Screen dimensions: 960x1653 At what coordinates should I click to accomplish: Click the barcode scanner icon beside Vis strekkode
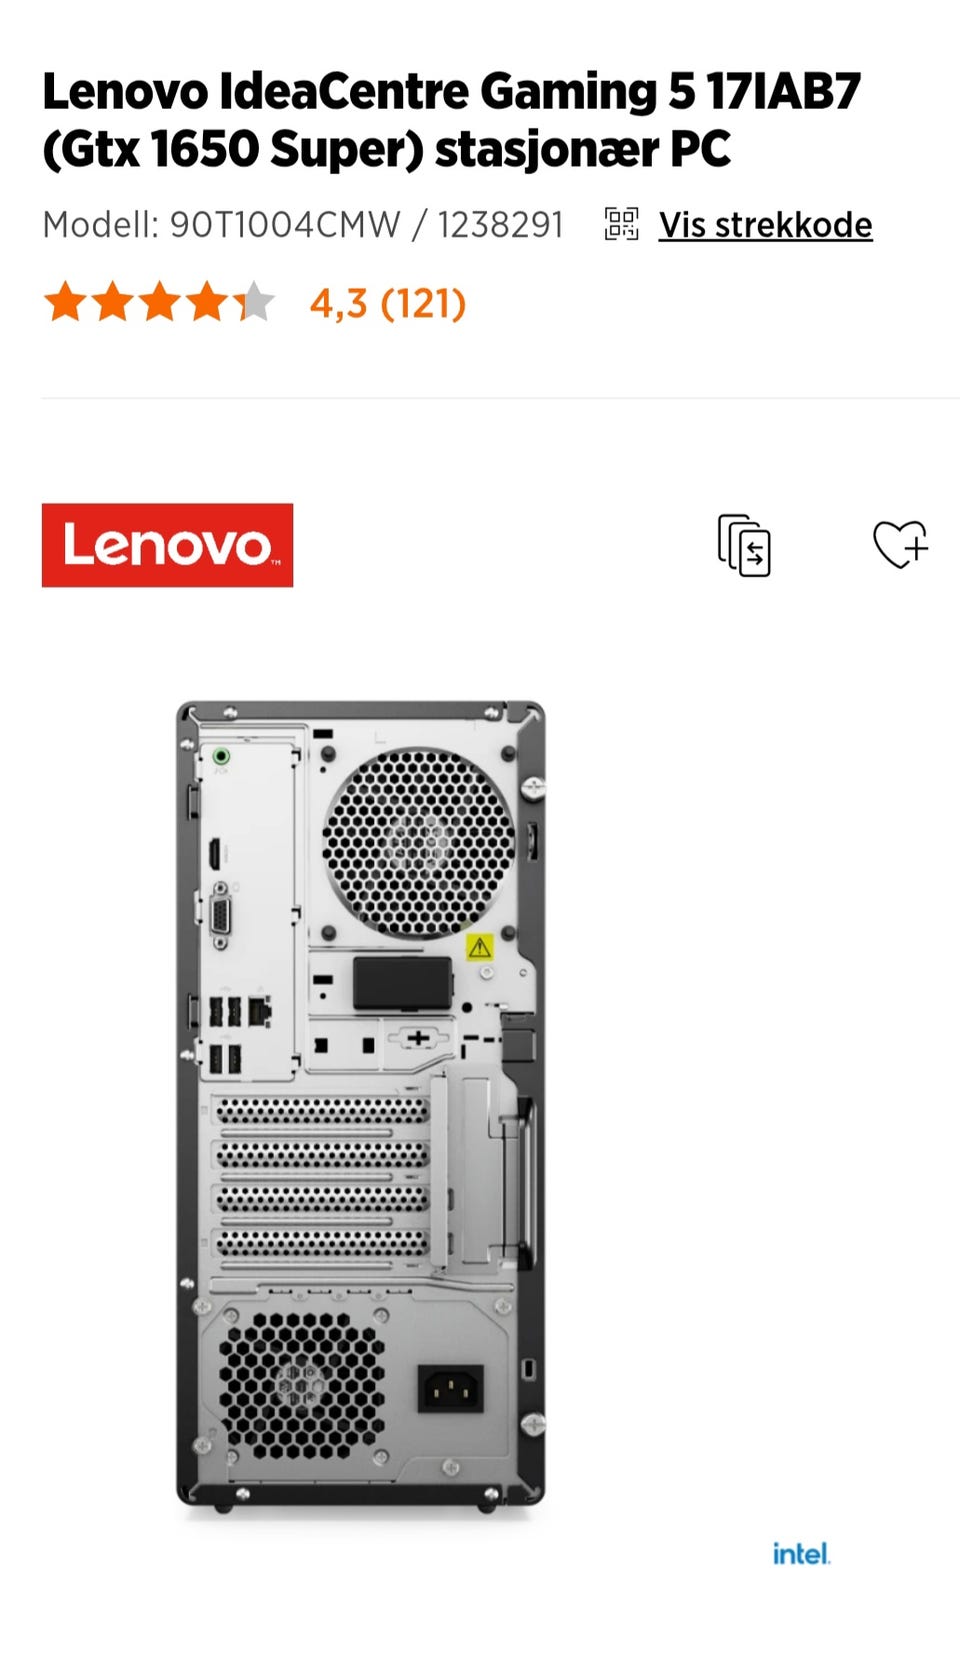pyautogui.click(x=621, y=224)
